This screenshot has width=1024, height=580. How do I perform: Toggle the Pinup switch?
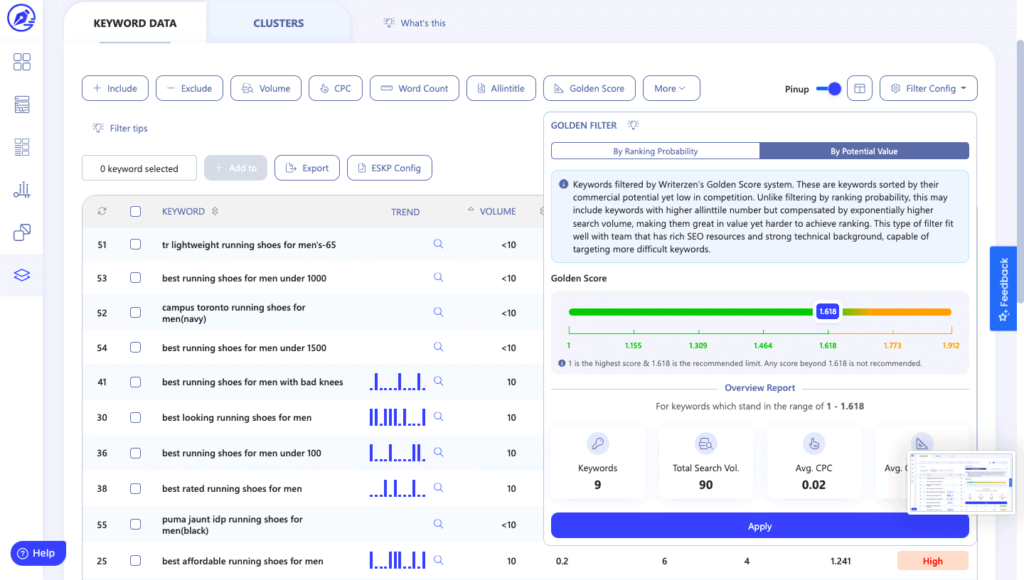828,89
